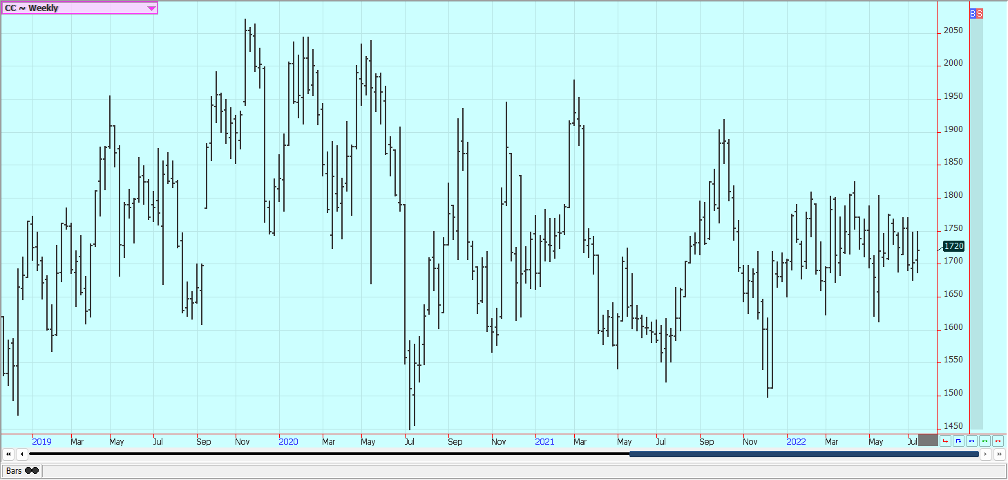Step chart forward with single right arrow
Viewport: 1008px width, 480px height.
coord(985,454)
